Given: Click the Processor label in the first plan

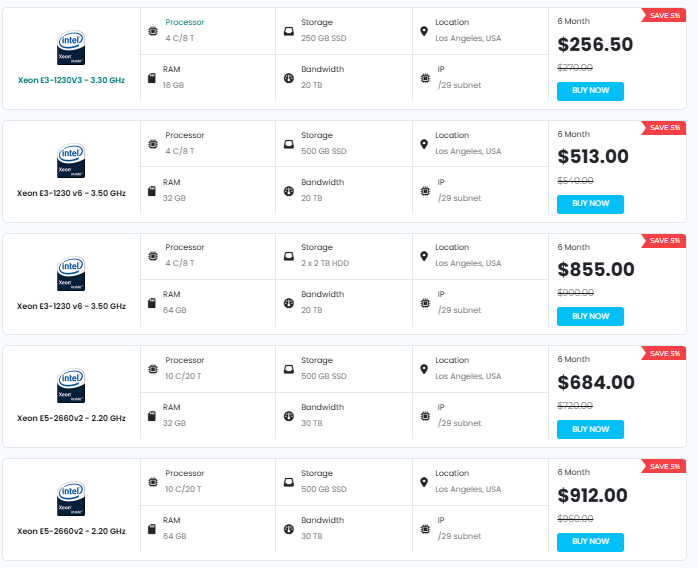Looking at the screenshot, I should click(184, 22).
